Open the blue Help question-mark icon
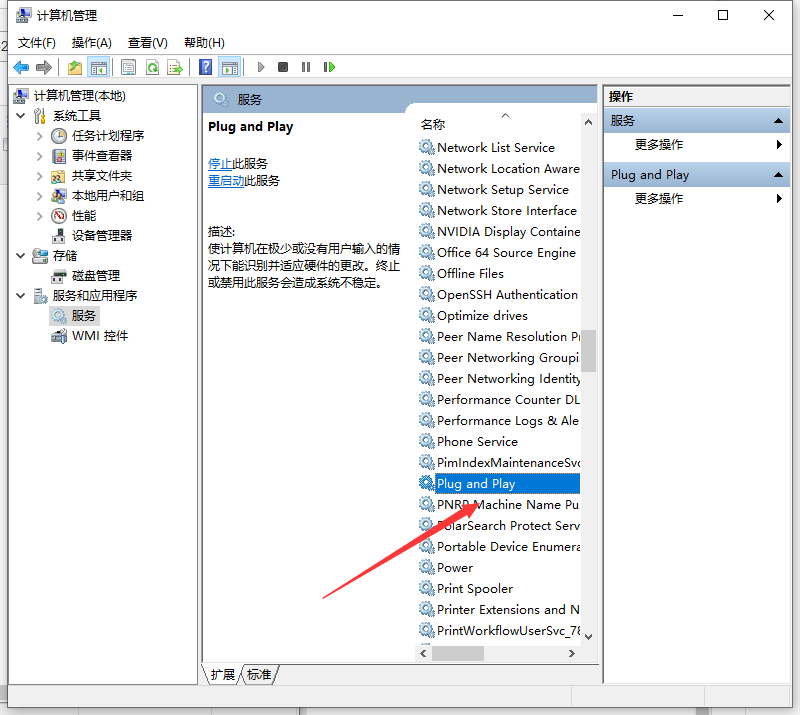 coord(205,67)
